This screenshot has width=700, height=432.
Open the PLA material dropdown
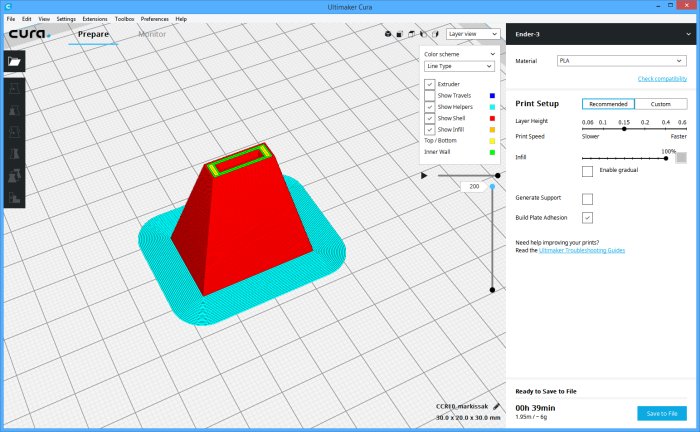click(621, 61)
